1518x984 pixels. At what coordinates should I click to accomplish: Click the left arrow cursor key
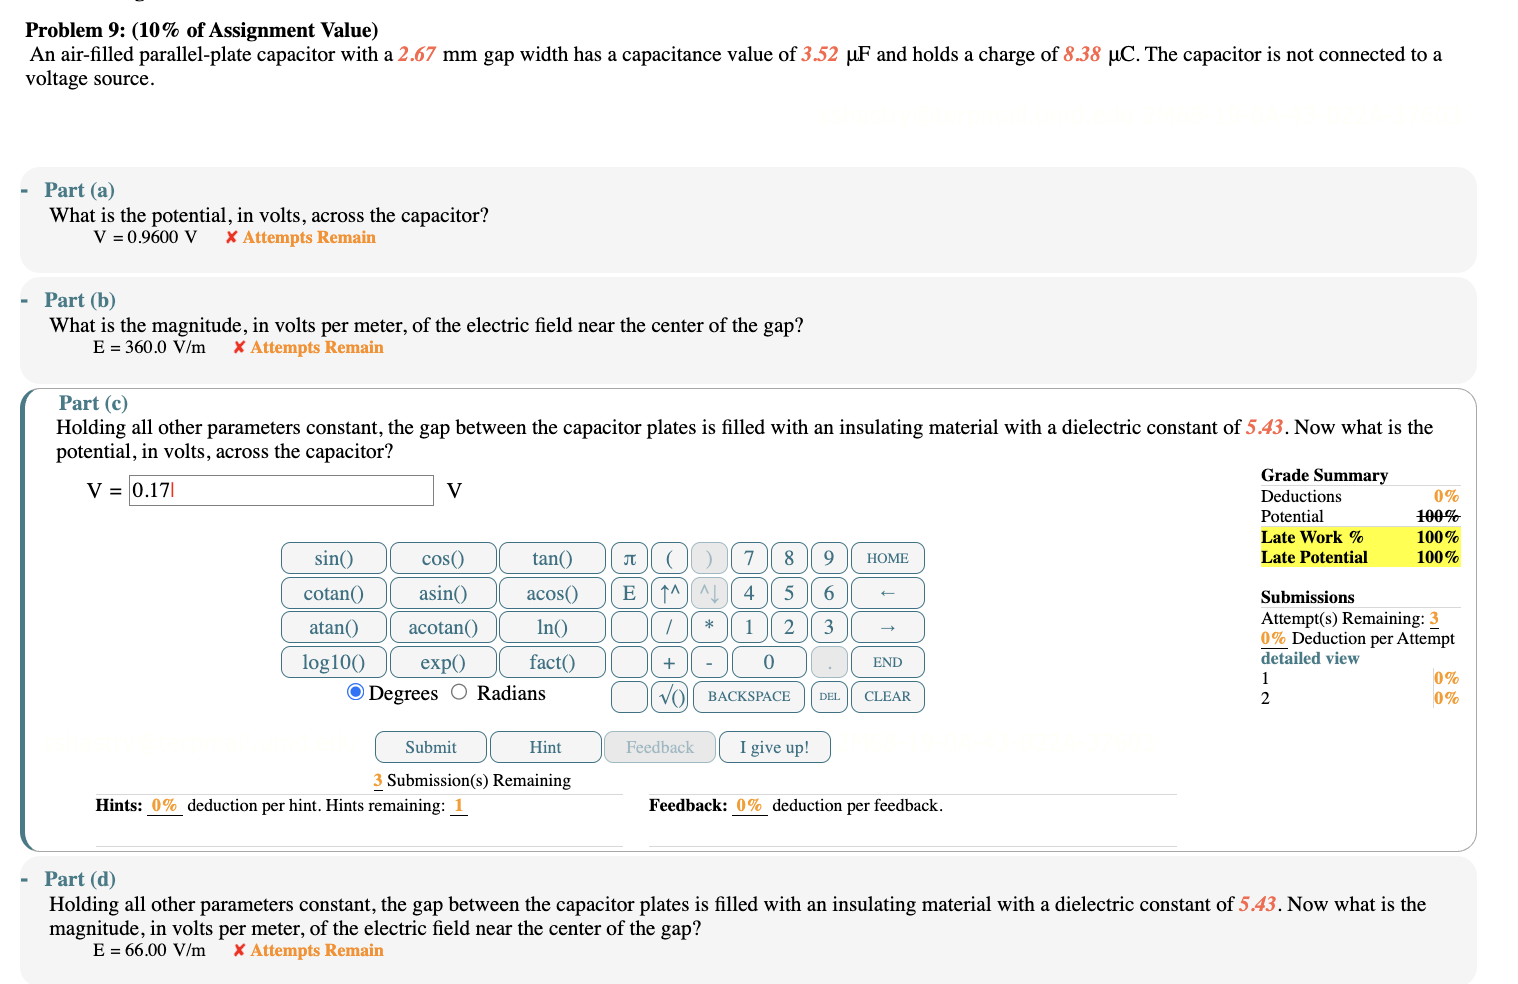887,592
